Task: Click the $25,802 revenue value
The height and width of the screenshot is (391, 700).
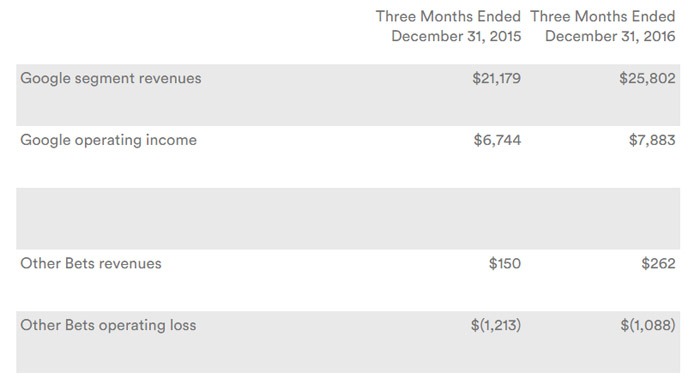Action: pos(647,79)
